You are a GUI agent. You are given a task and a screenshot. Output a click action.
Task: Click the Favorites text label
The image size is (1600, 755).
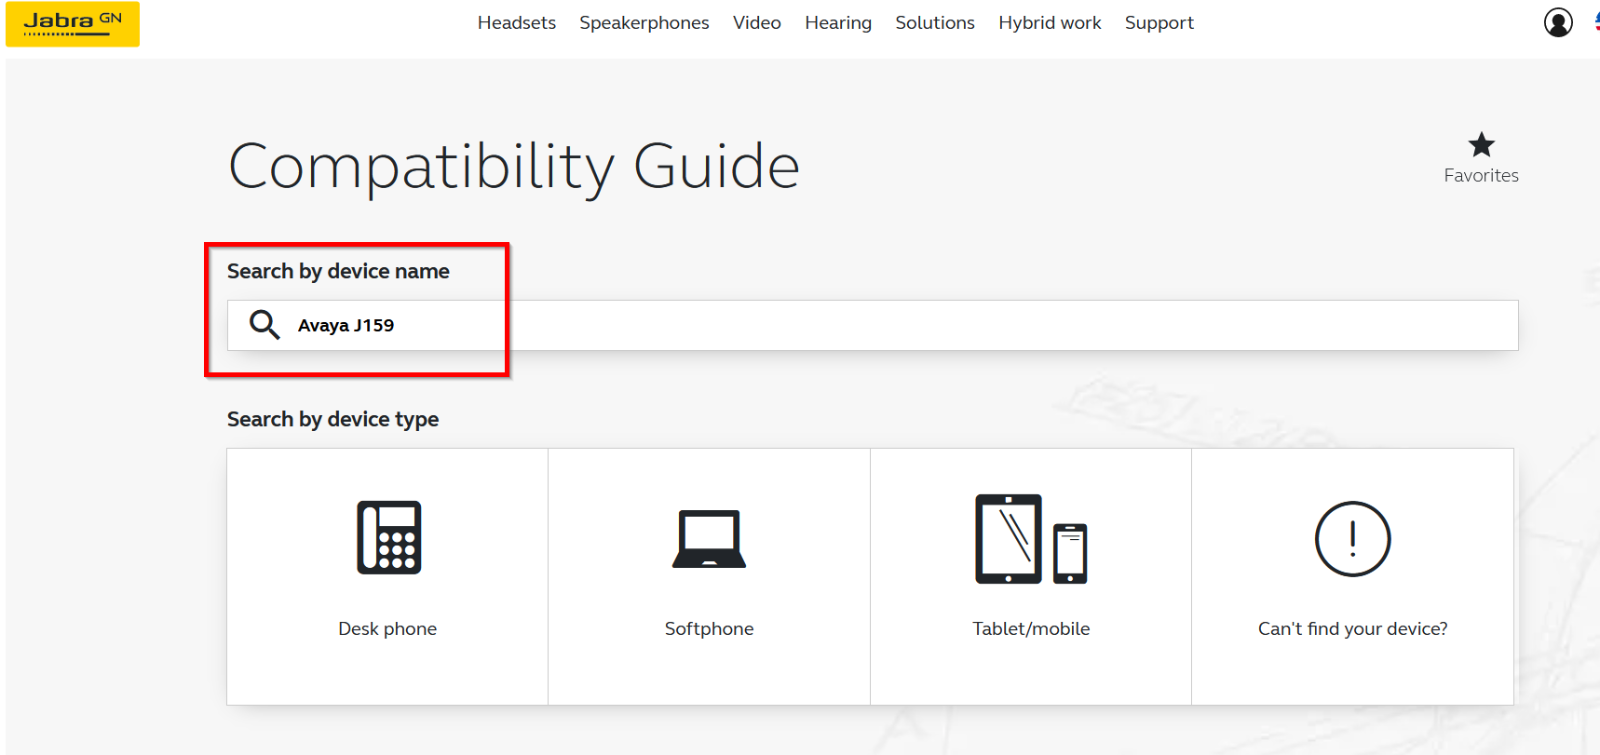tap(1481, 176)
